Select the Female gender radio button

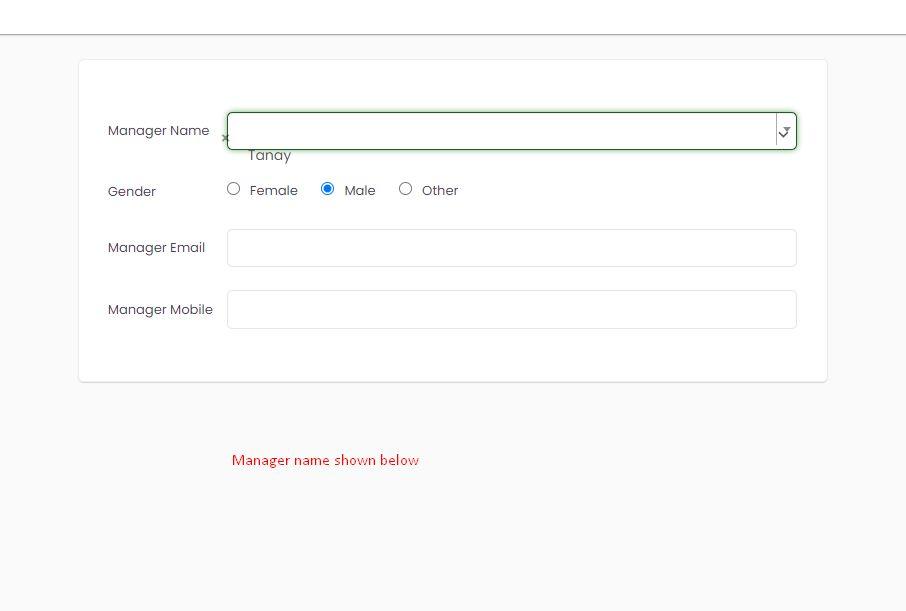(x=233, y=189)
